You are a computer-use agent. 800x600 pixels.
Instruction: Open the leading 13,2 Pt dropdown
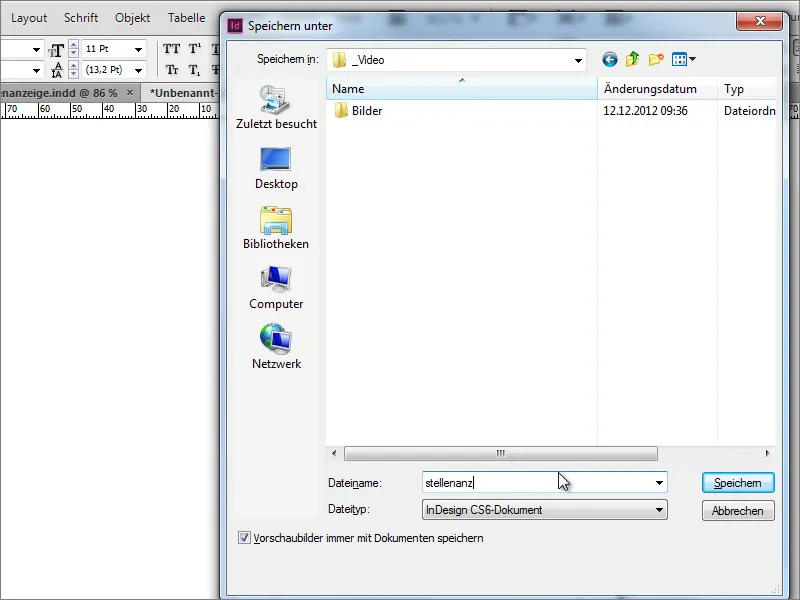click(x=138, y=70)
